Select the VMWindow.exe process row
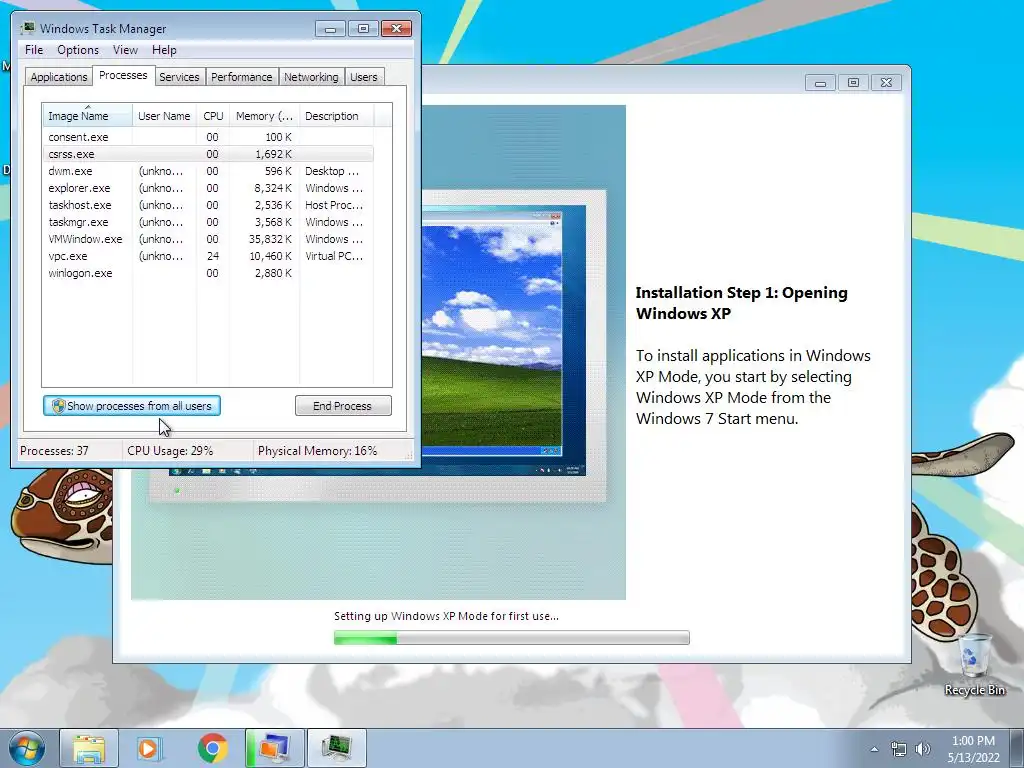This screenshot has width=1024, height=768. coord(208,239)
